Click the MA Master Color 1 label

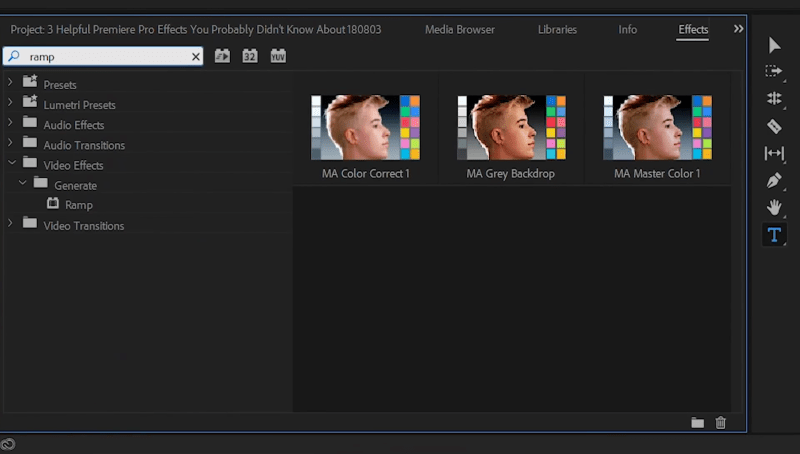click(657, 173)
